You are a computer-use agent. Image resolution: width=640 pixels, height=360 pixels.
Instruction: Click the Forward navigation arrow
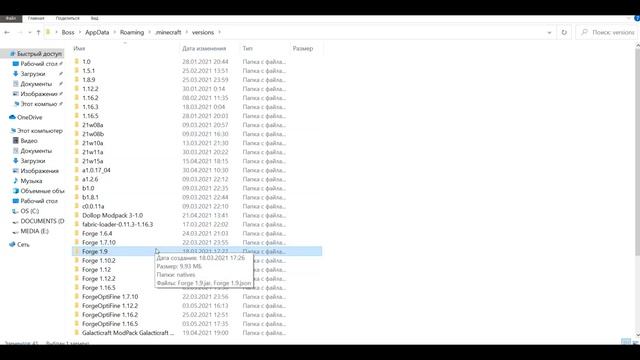point(20,32)
